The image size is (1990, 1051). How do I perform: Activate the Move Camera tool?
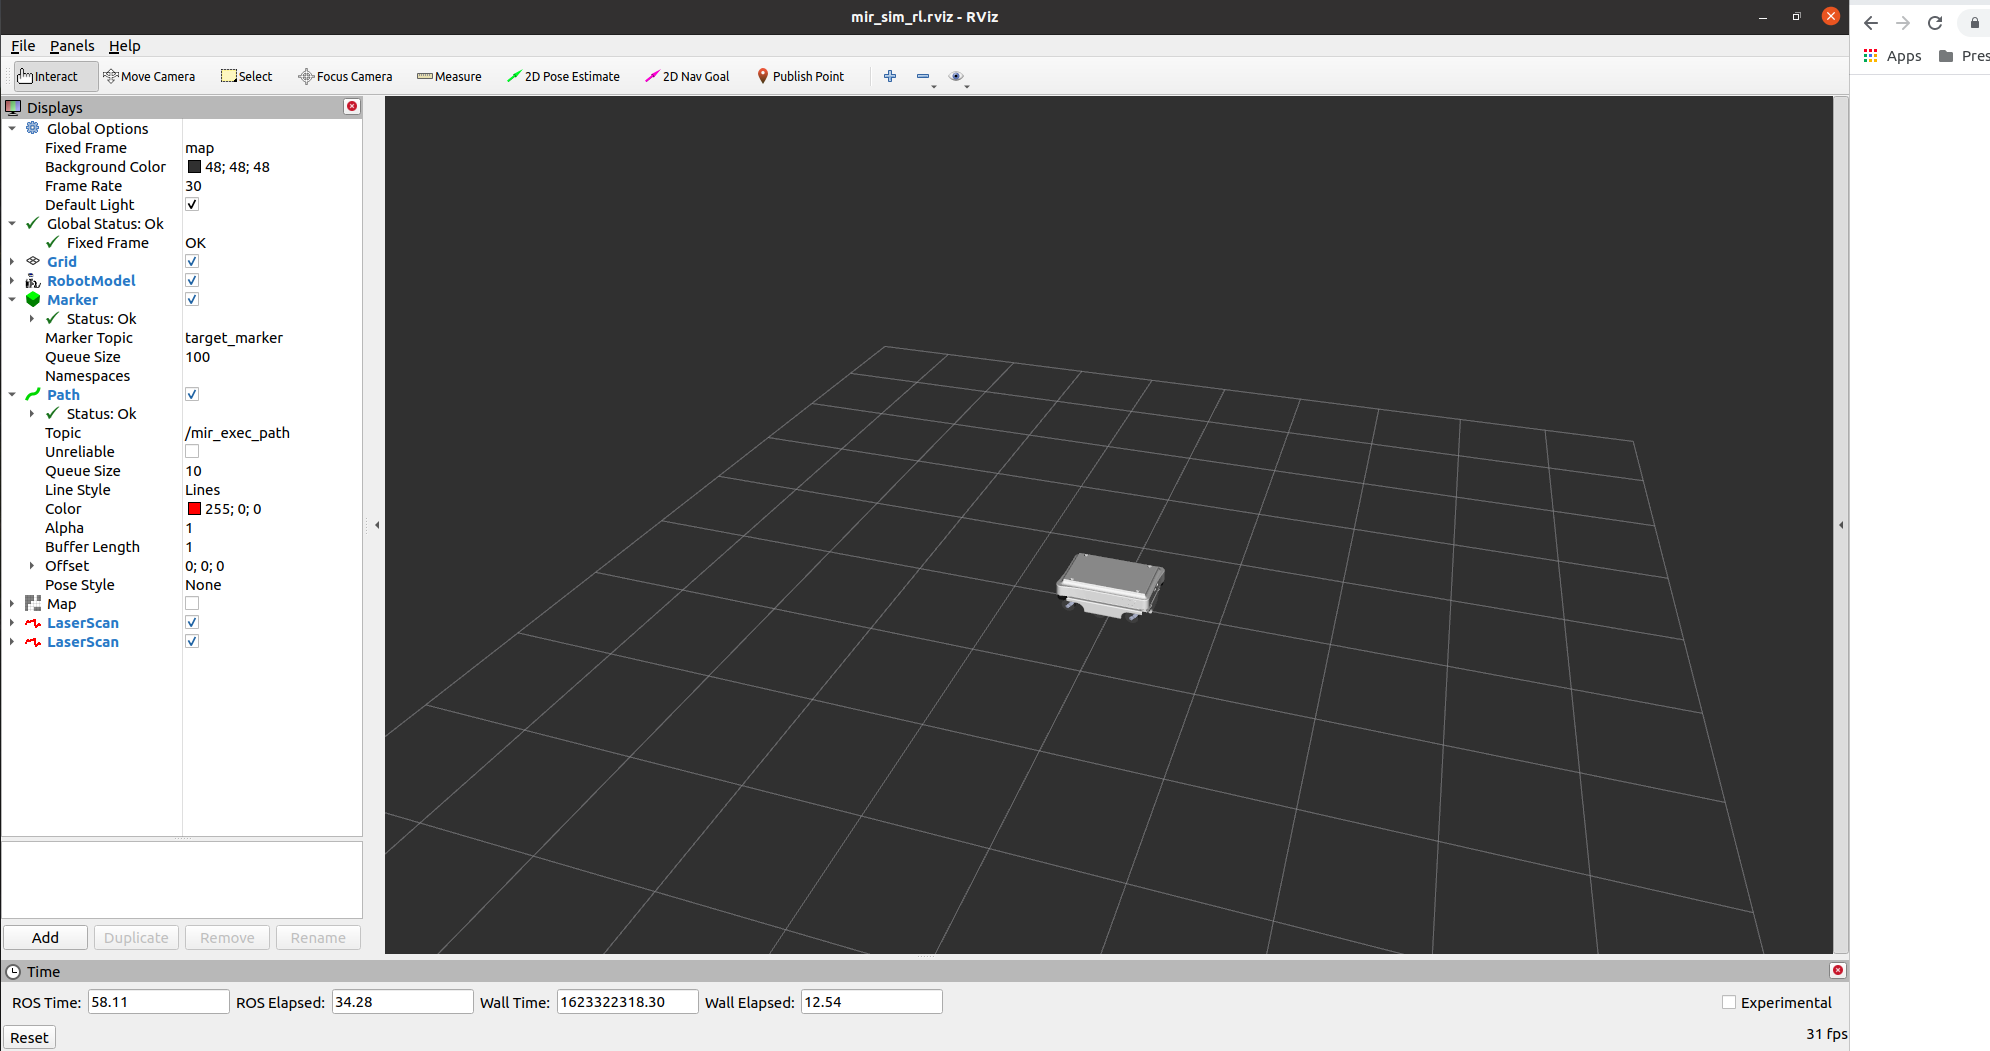coord(149,76)
